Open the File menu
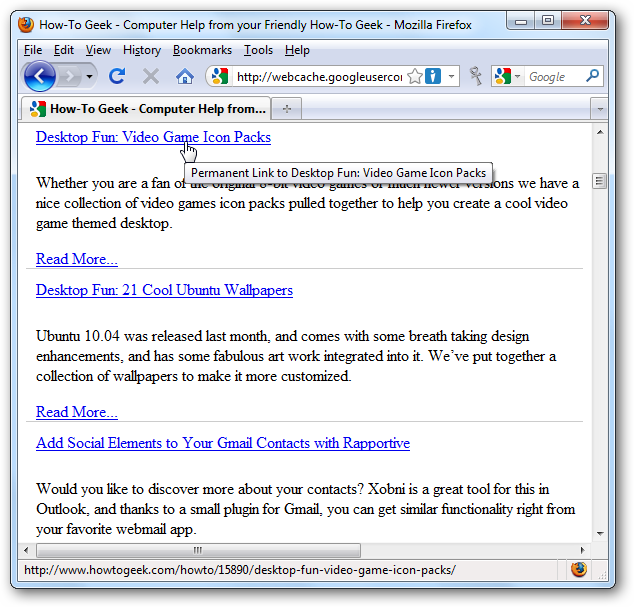Screen dimensions: 634x607 (x=33, y=50)
